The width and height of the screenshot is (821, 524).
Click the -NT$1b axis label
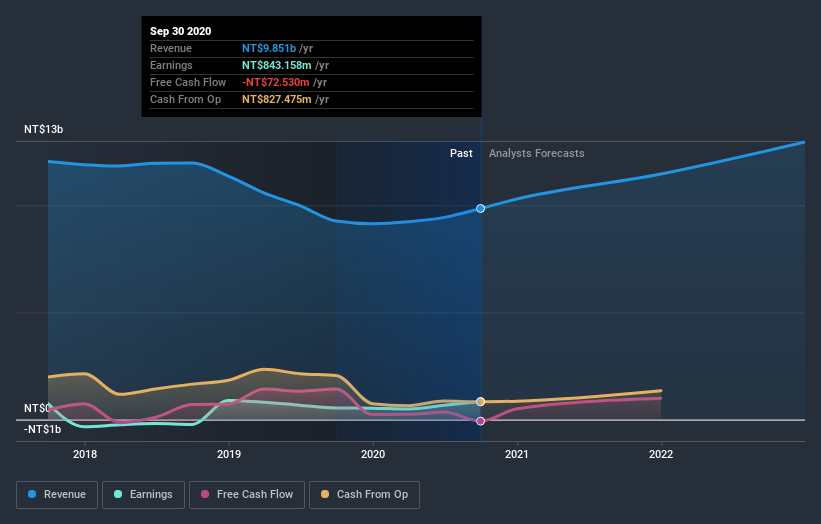tap(42, 429)
